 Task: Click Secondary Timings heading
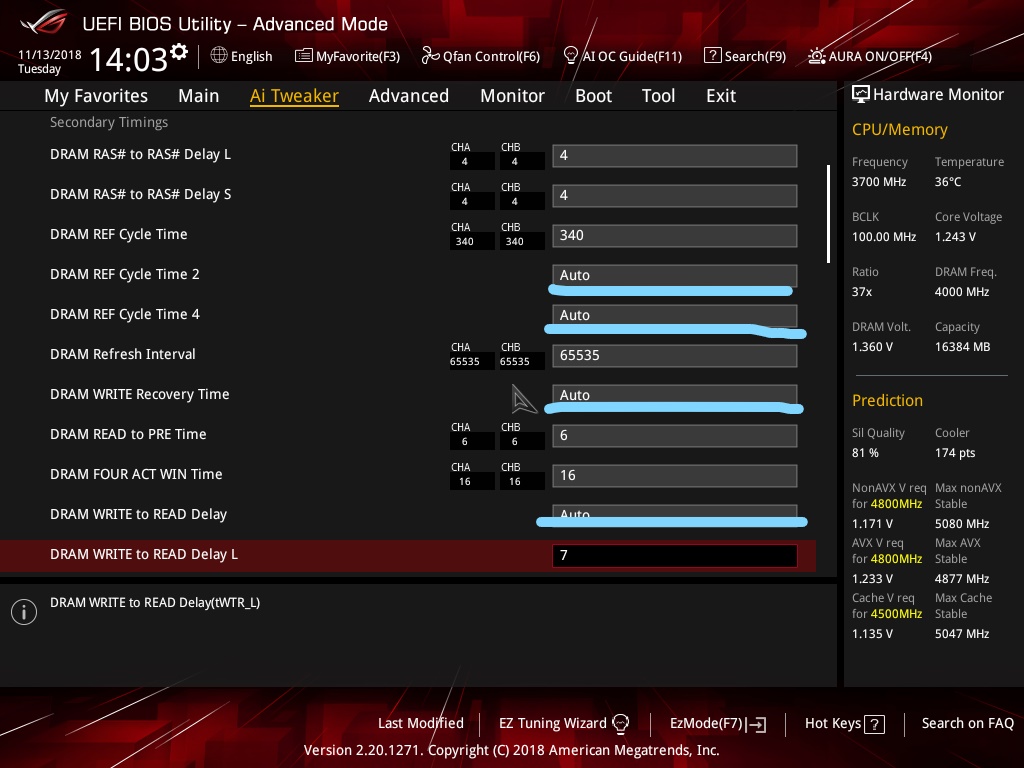109,122
